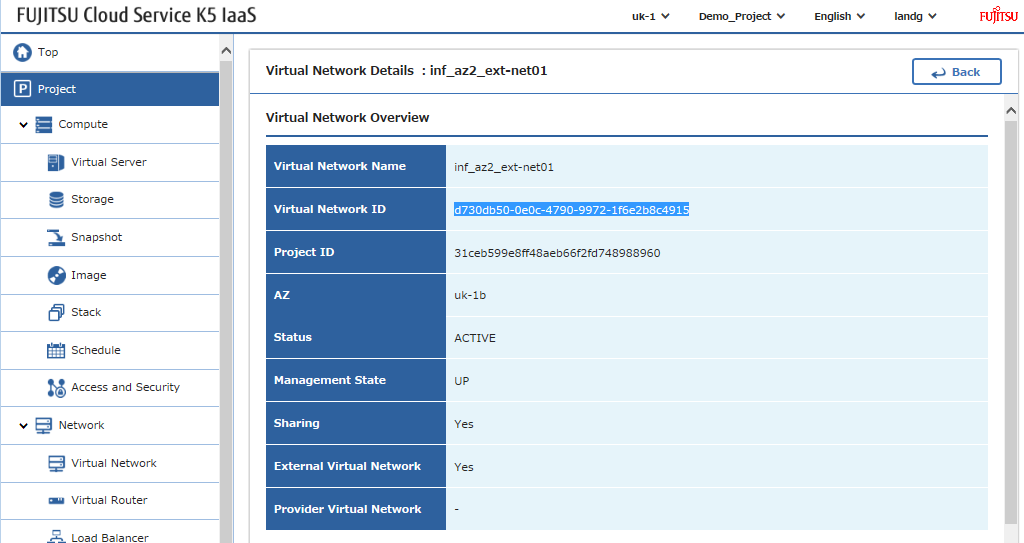
Task: Click the AZ value uk-1b
Action: (470, 295)
